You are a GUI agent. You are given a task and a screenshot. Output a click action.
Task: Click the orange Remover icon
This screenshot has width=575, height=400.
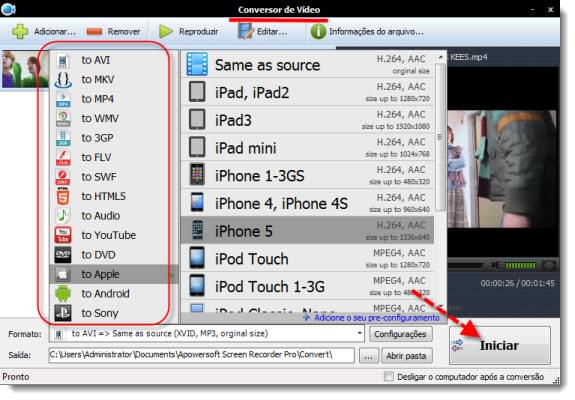[95, 32]
